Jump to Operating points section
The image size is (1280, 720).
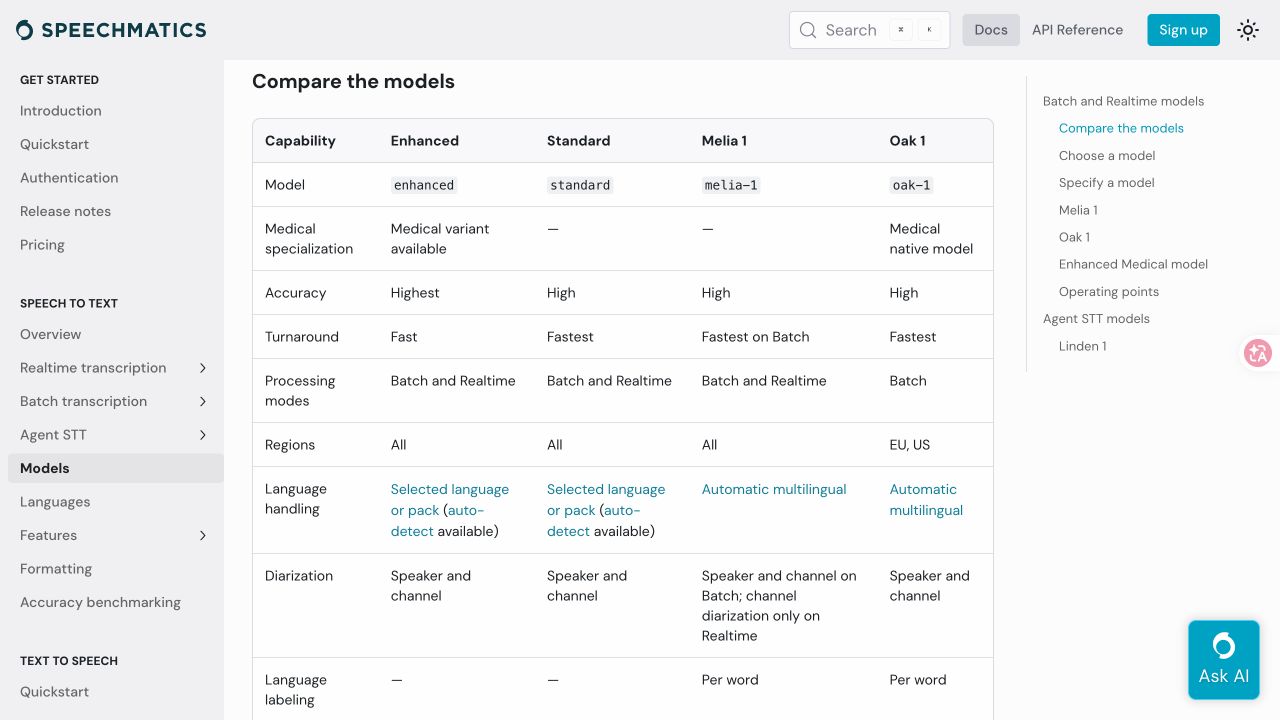pyautogui.click(x=1109, y=292)
